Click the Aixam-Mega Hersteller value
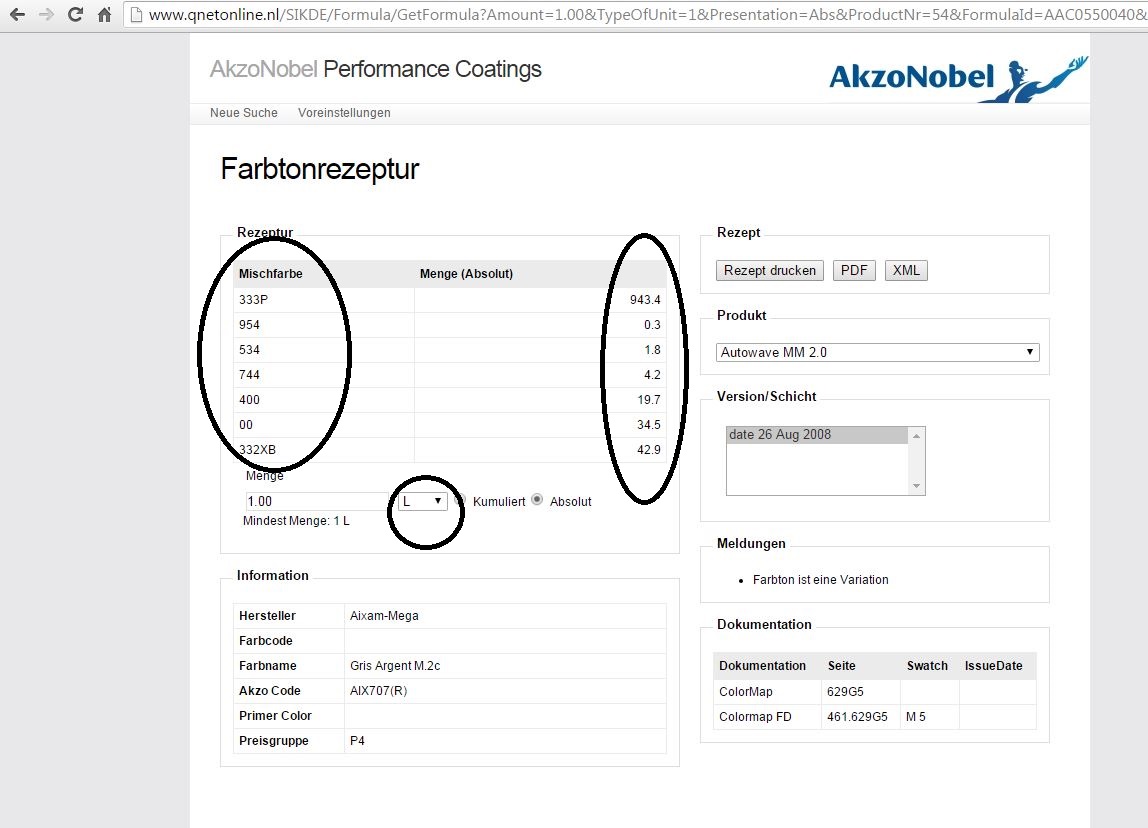The width and height of the screenshot is (1148, 828). (x=384, y=616)
